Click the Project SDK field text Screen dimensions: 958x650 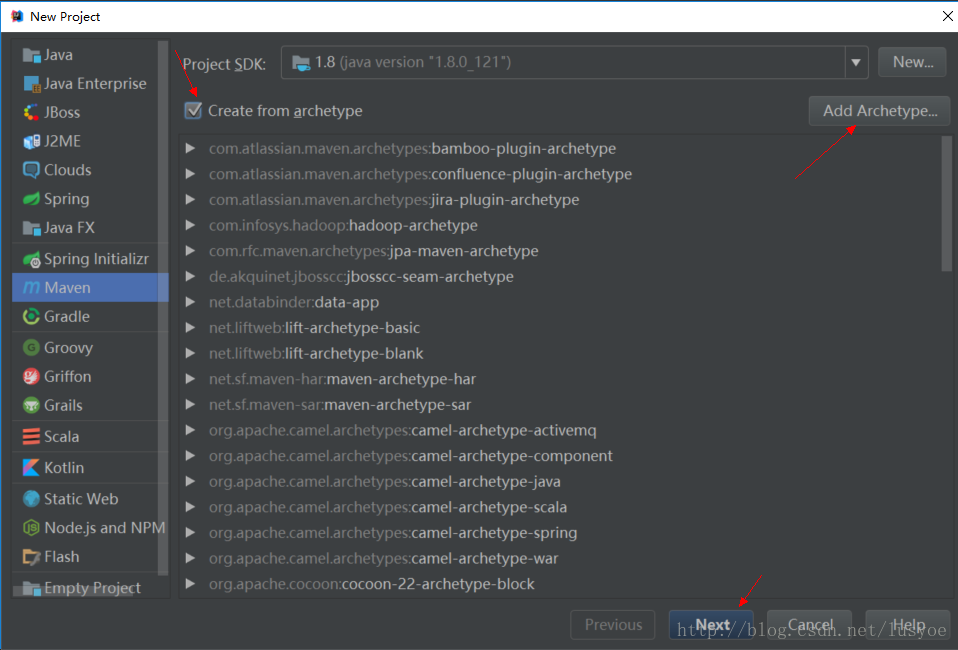[413, 62]
